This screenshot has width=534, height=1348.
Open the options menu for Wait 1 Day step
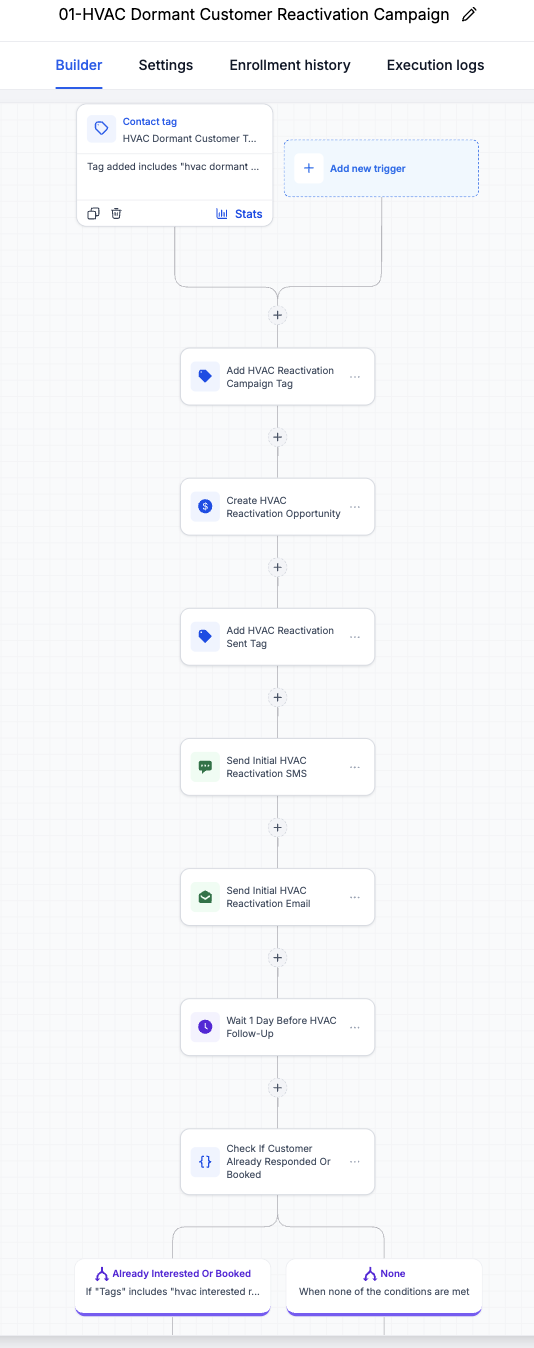(355, 1027)
